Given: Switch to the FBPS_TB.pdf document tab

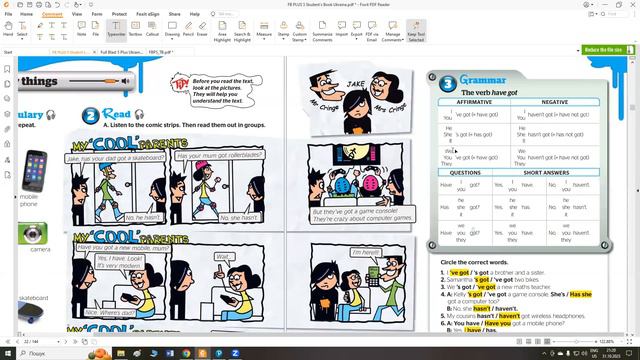Looking at the screenshot, I should click(x=161, y=52).
